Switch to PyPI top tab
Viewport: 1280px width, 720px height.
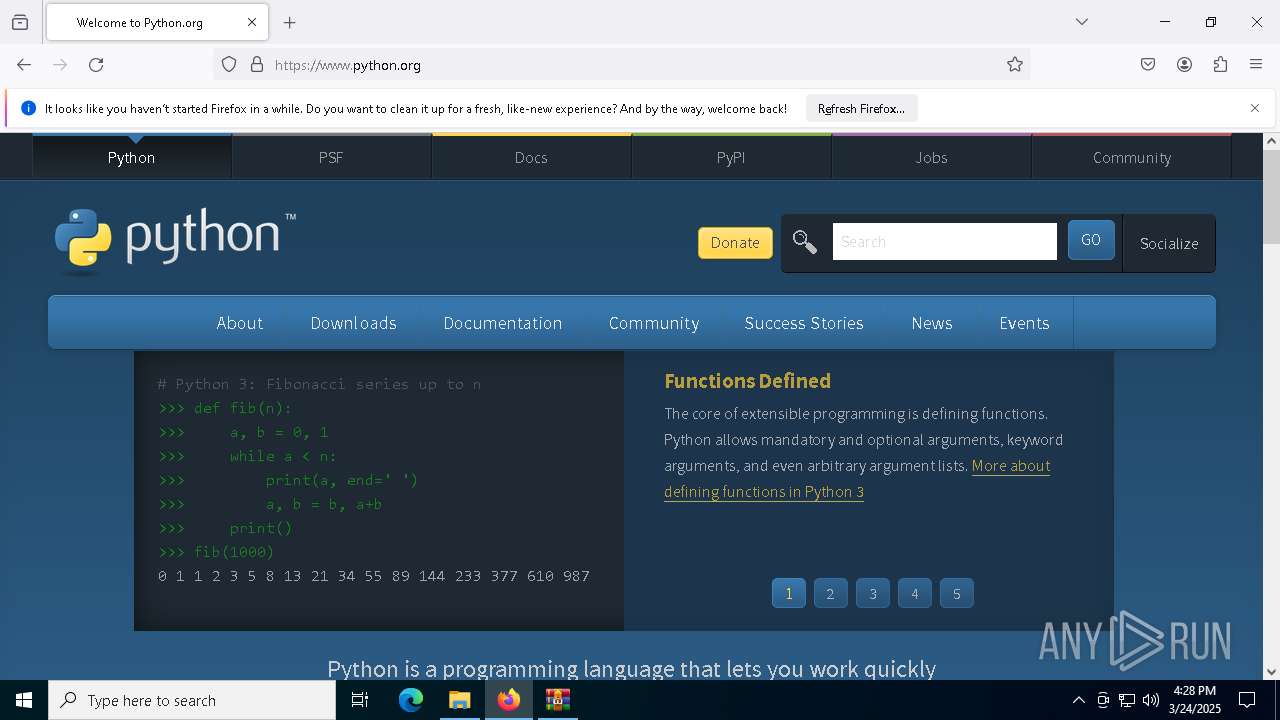point(731,157)
